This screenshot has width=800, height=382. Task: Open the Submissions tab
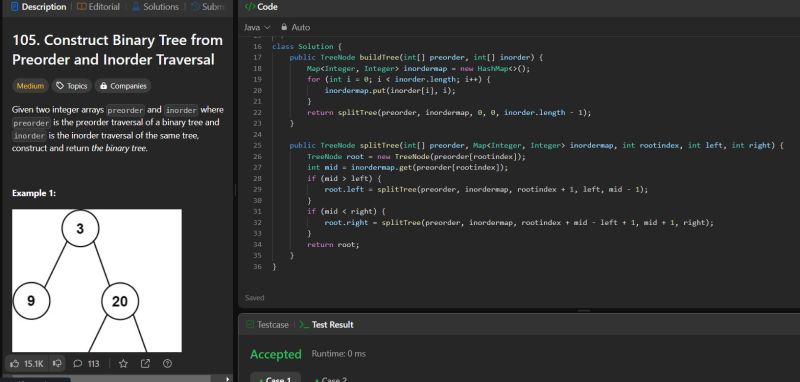[208, 7]
